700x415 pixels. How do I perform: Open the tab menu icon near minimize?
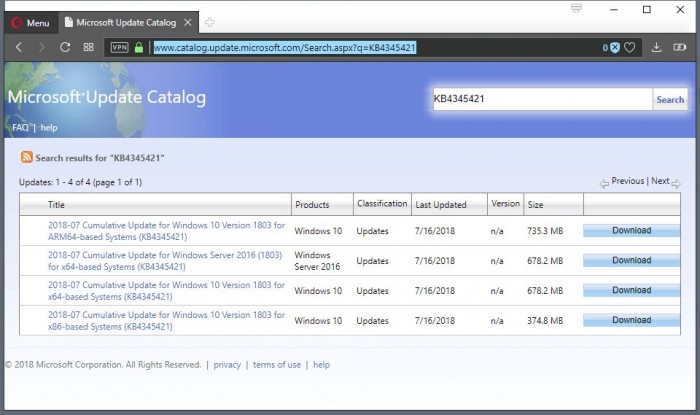(576, 8)
